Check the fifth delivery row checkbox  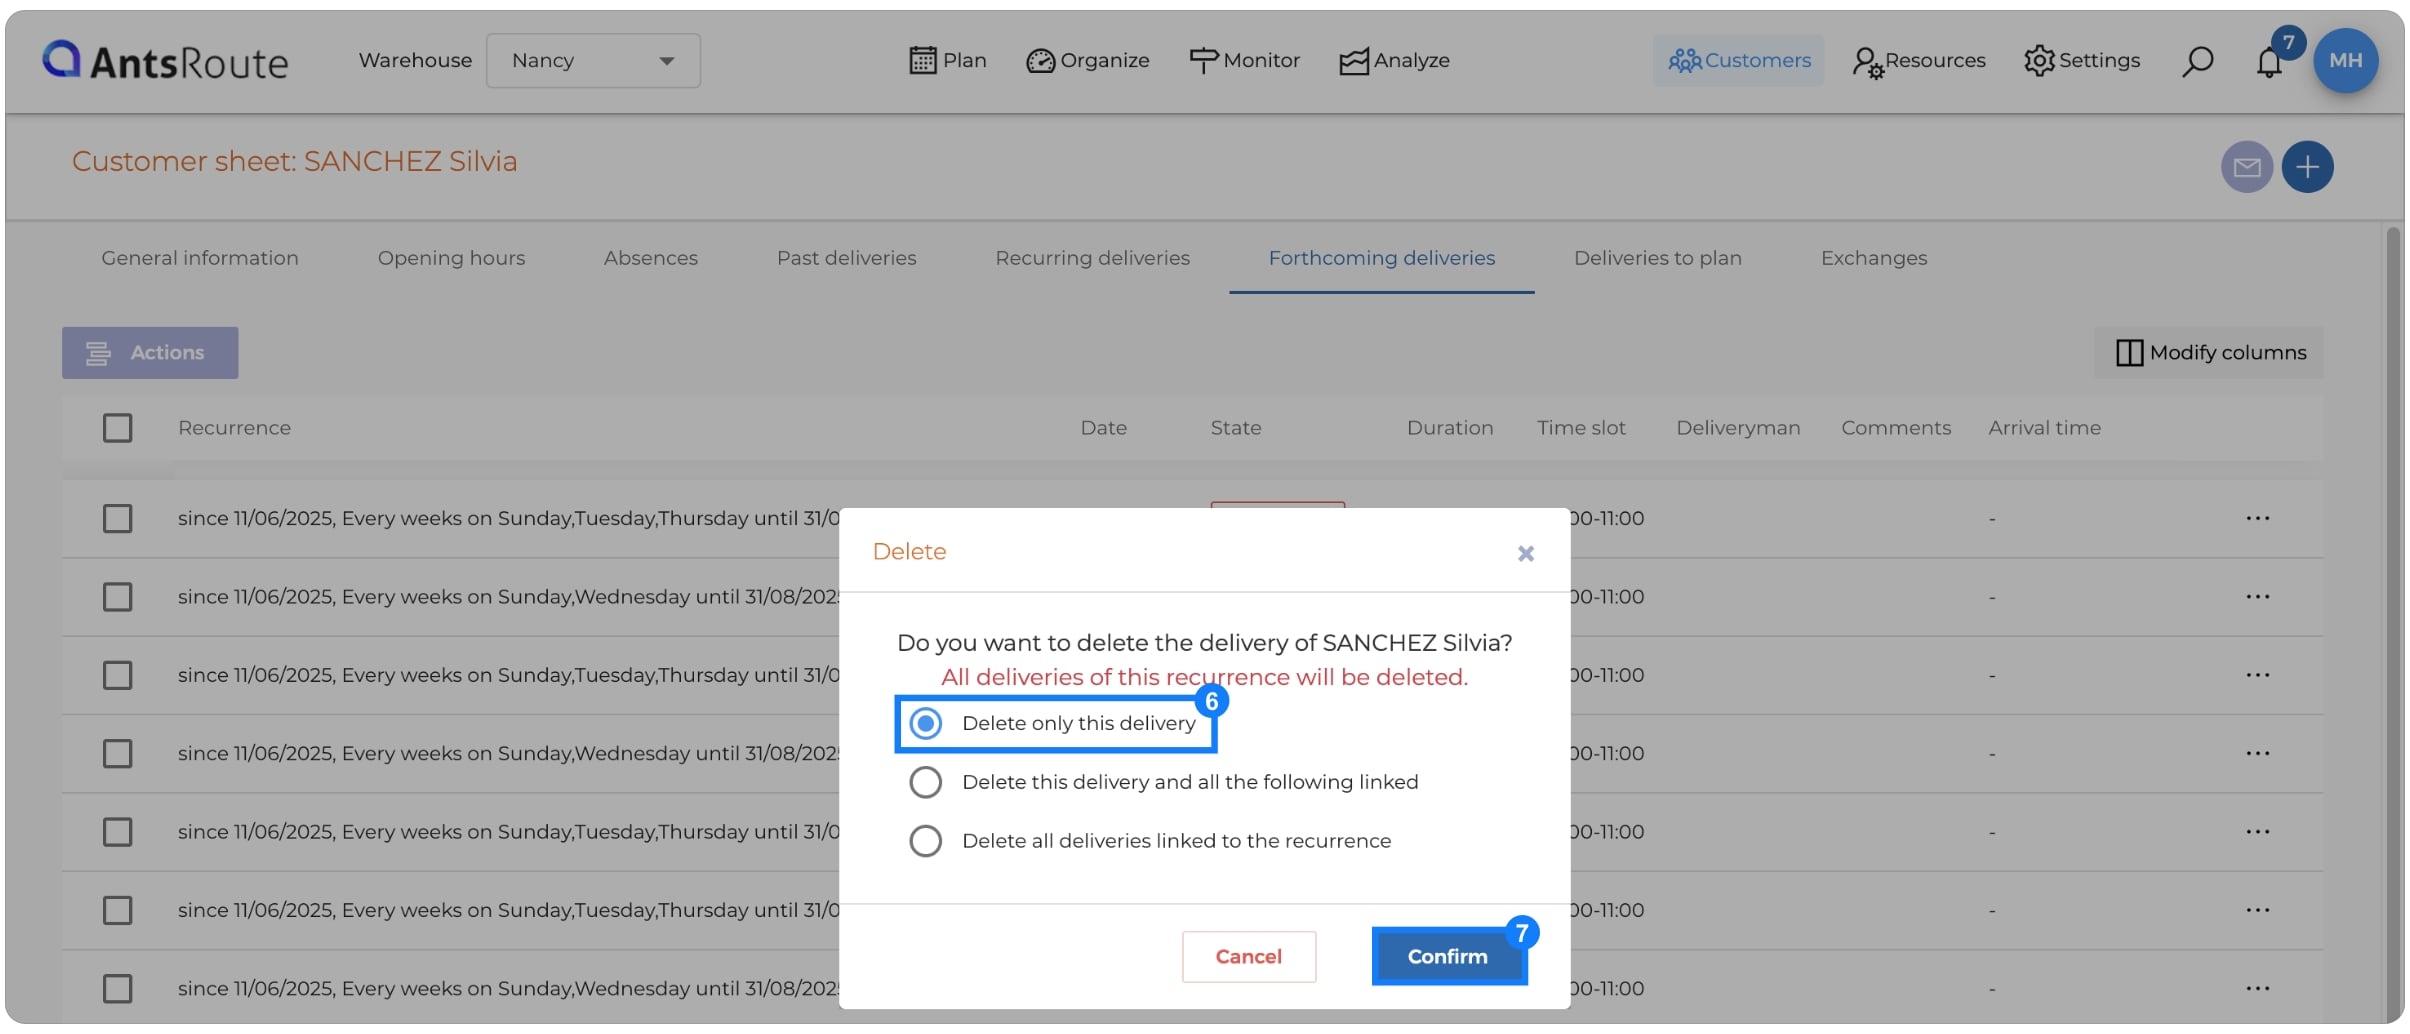(117, 832)
